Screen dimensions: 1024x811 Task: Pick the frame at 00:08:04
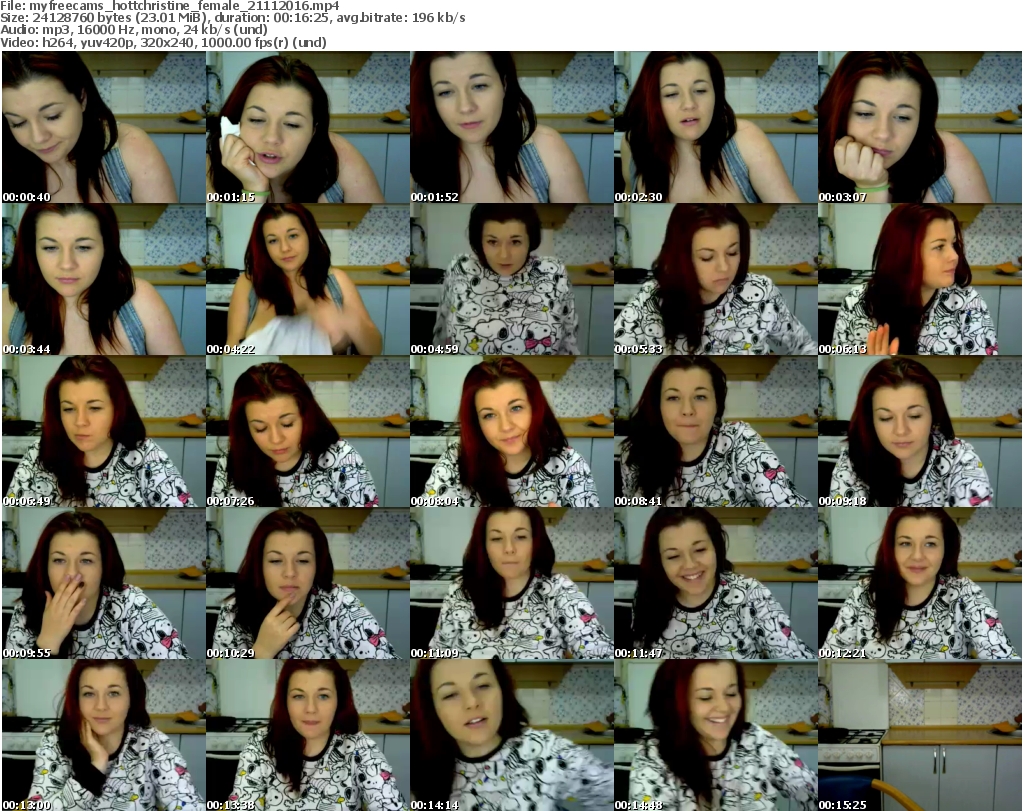click(511, 432)
